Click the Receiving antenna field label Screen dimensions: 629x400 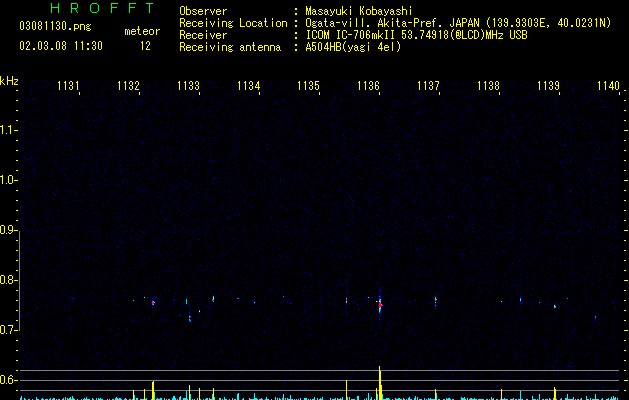coord(230,47)
